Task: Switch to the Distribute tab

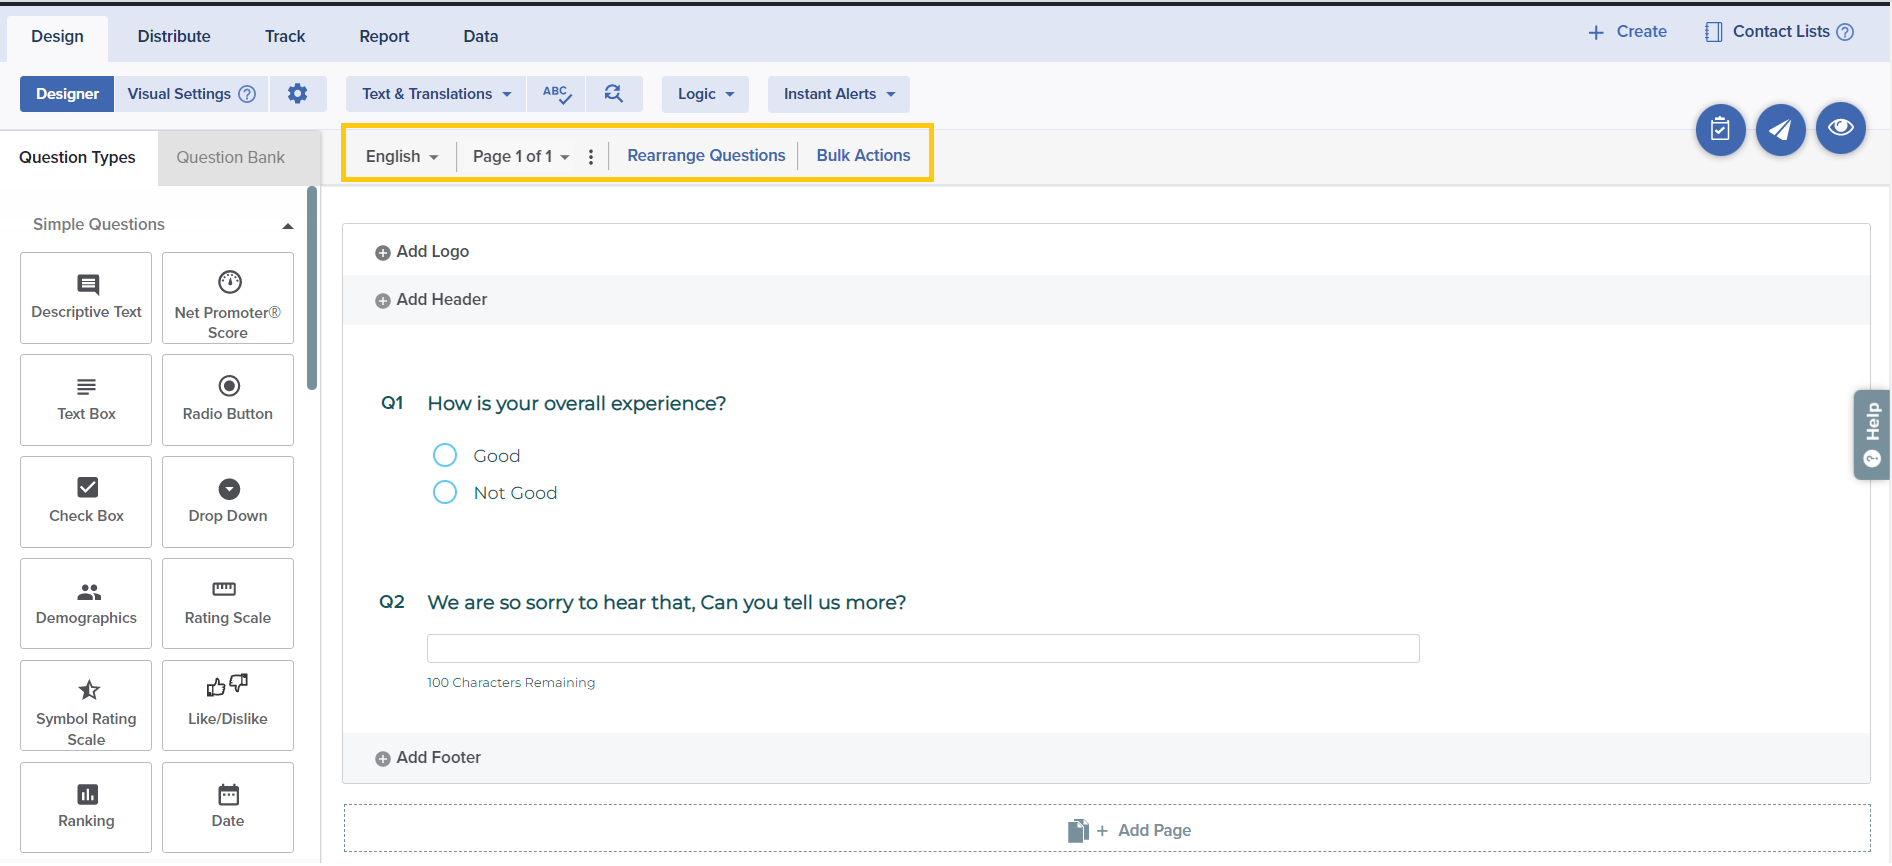Action: 174,37
